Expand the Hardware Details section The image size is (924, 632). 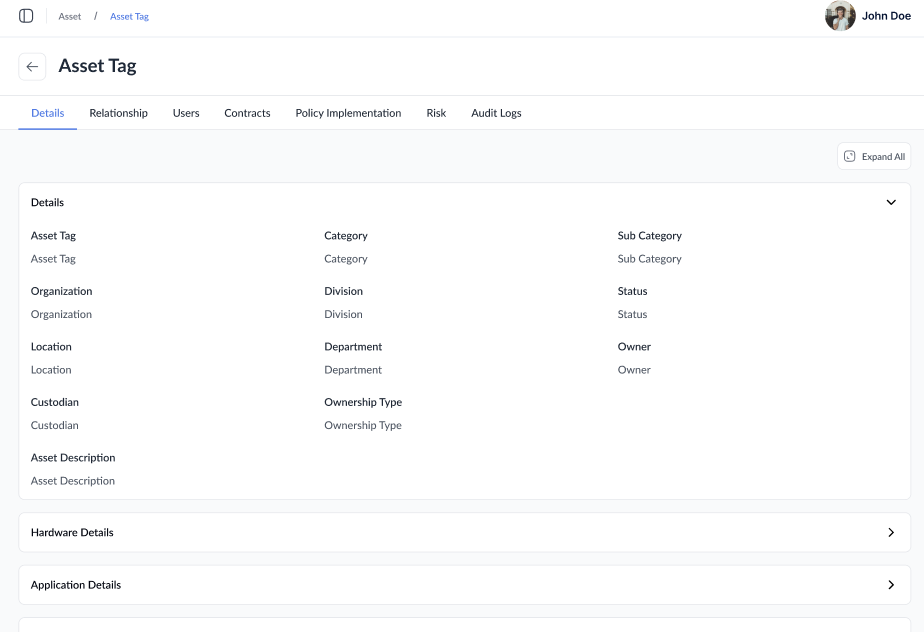[464, 532]
